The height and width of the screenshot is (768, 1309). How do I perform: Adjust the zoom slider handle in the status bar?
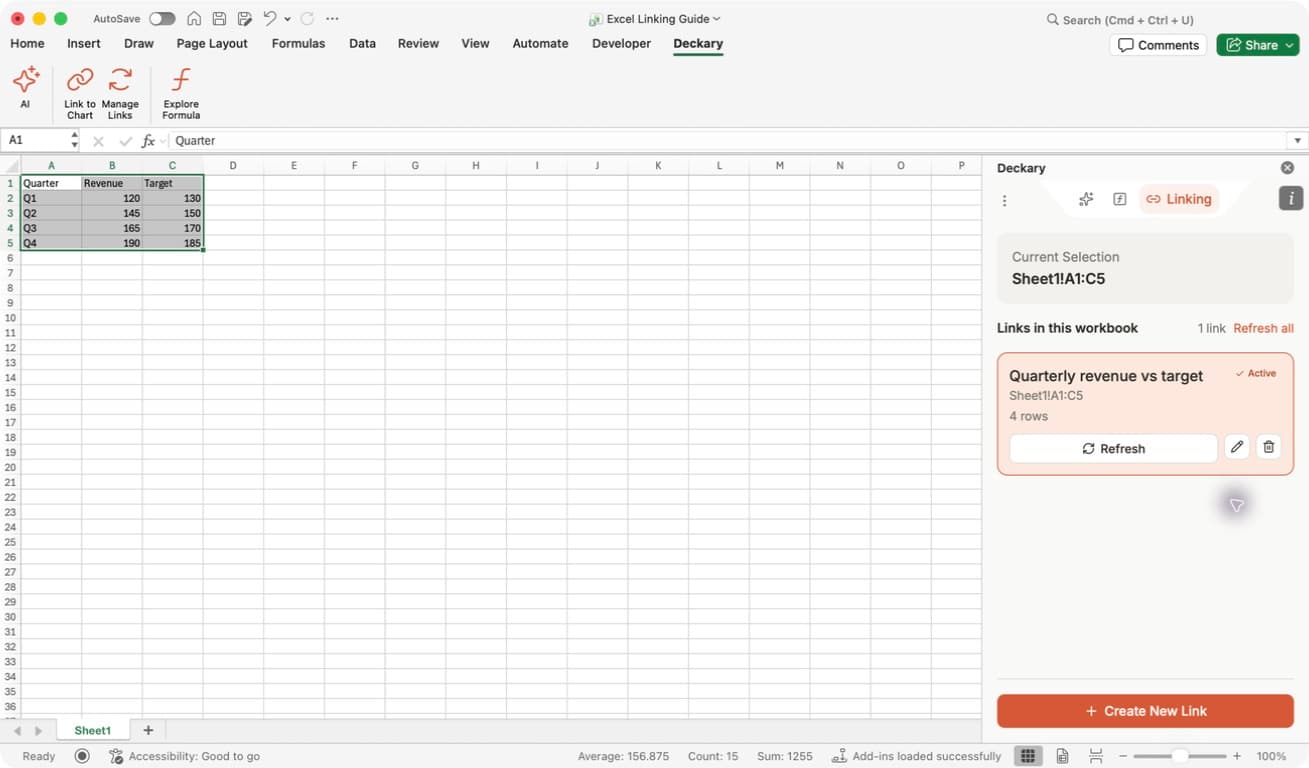(1180, 756)
